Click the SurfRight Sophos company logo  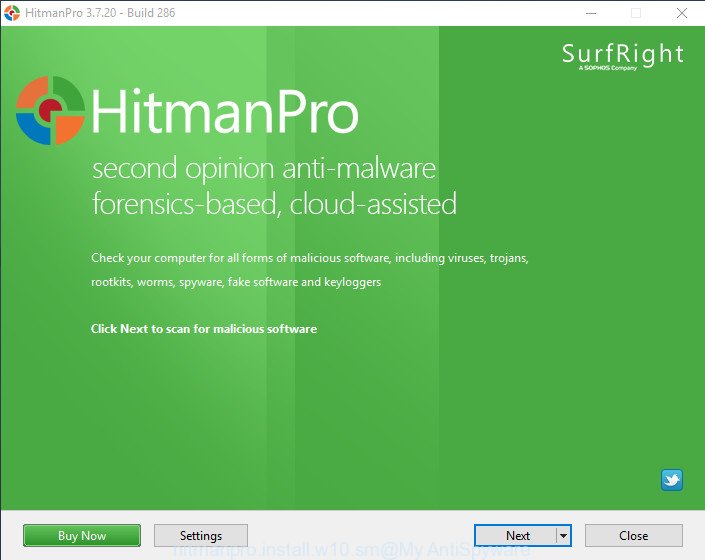pos(623,57)
